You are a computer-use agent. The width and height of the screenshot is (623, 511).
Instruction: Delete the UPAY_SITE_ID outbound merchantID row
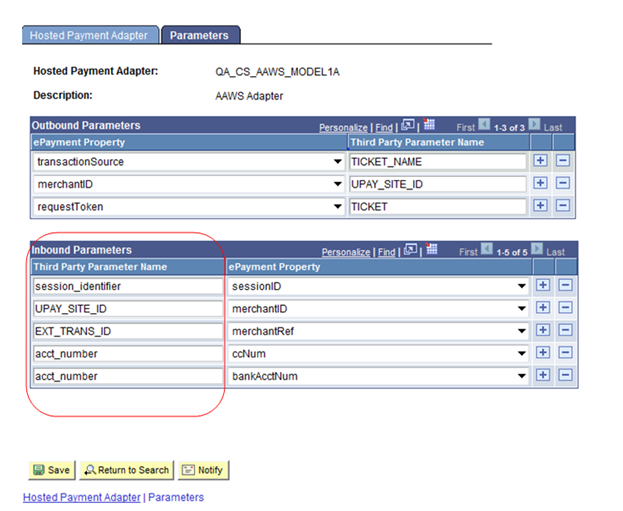pos(563,183)
